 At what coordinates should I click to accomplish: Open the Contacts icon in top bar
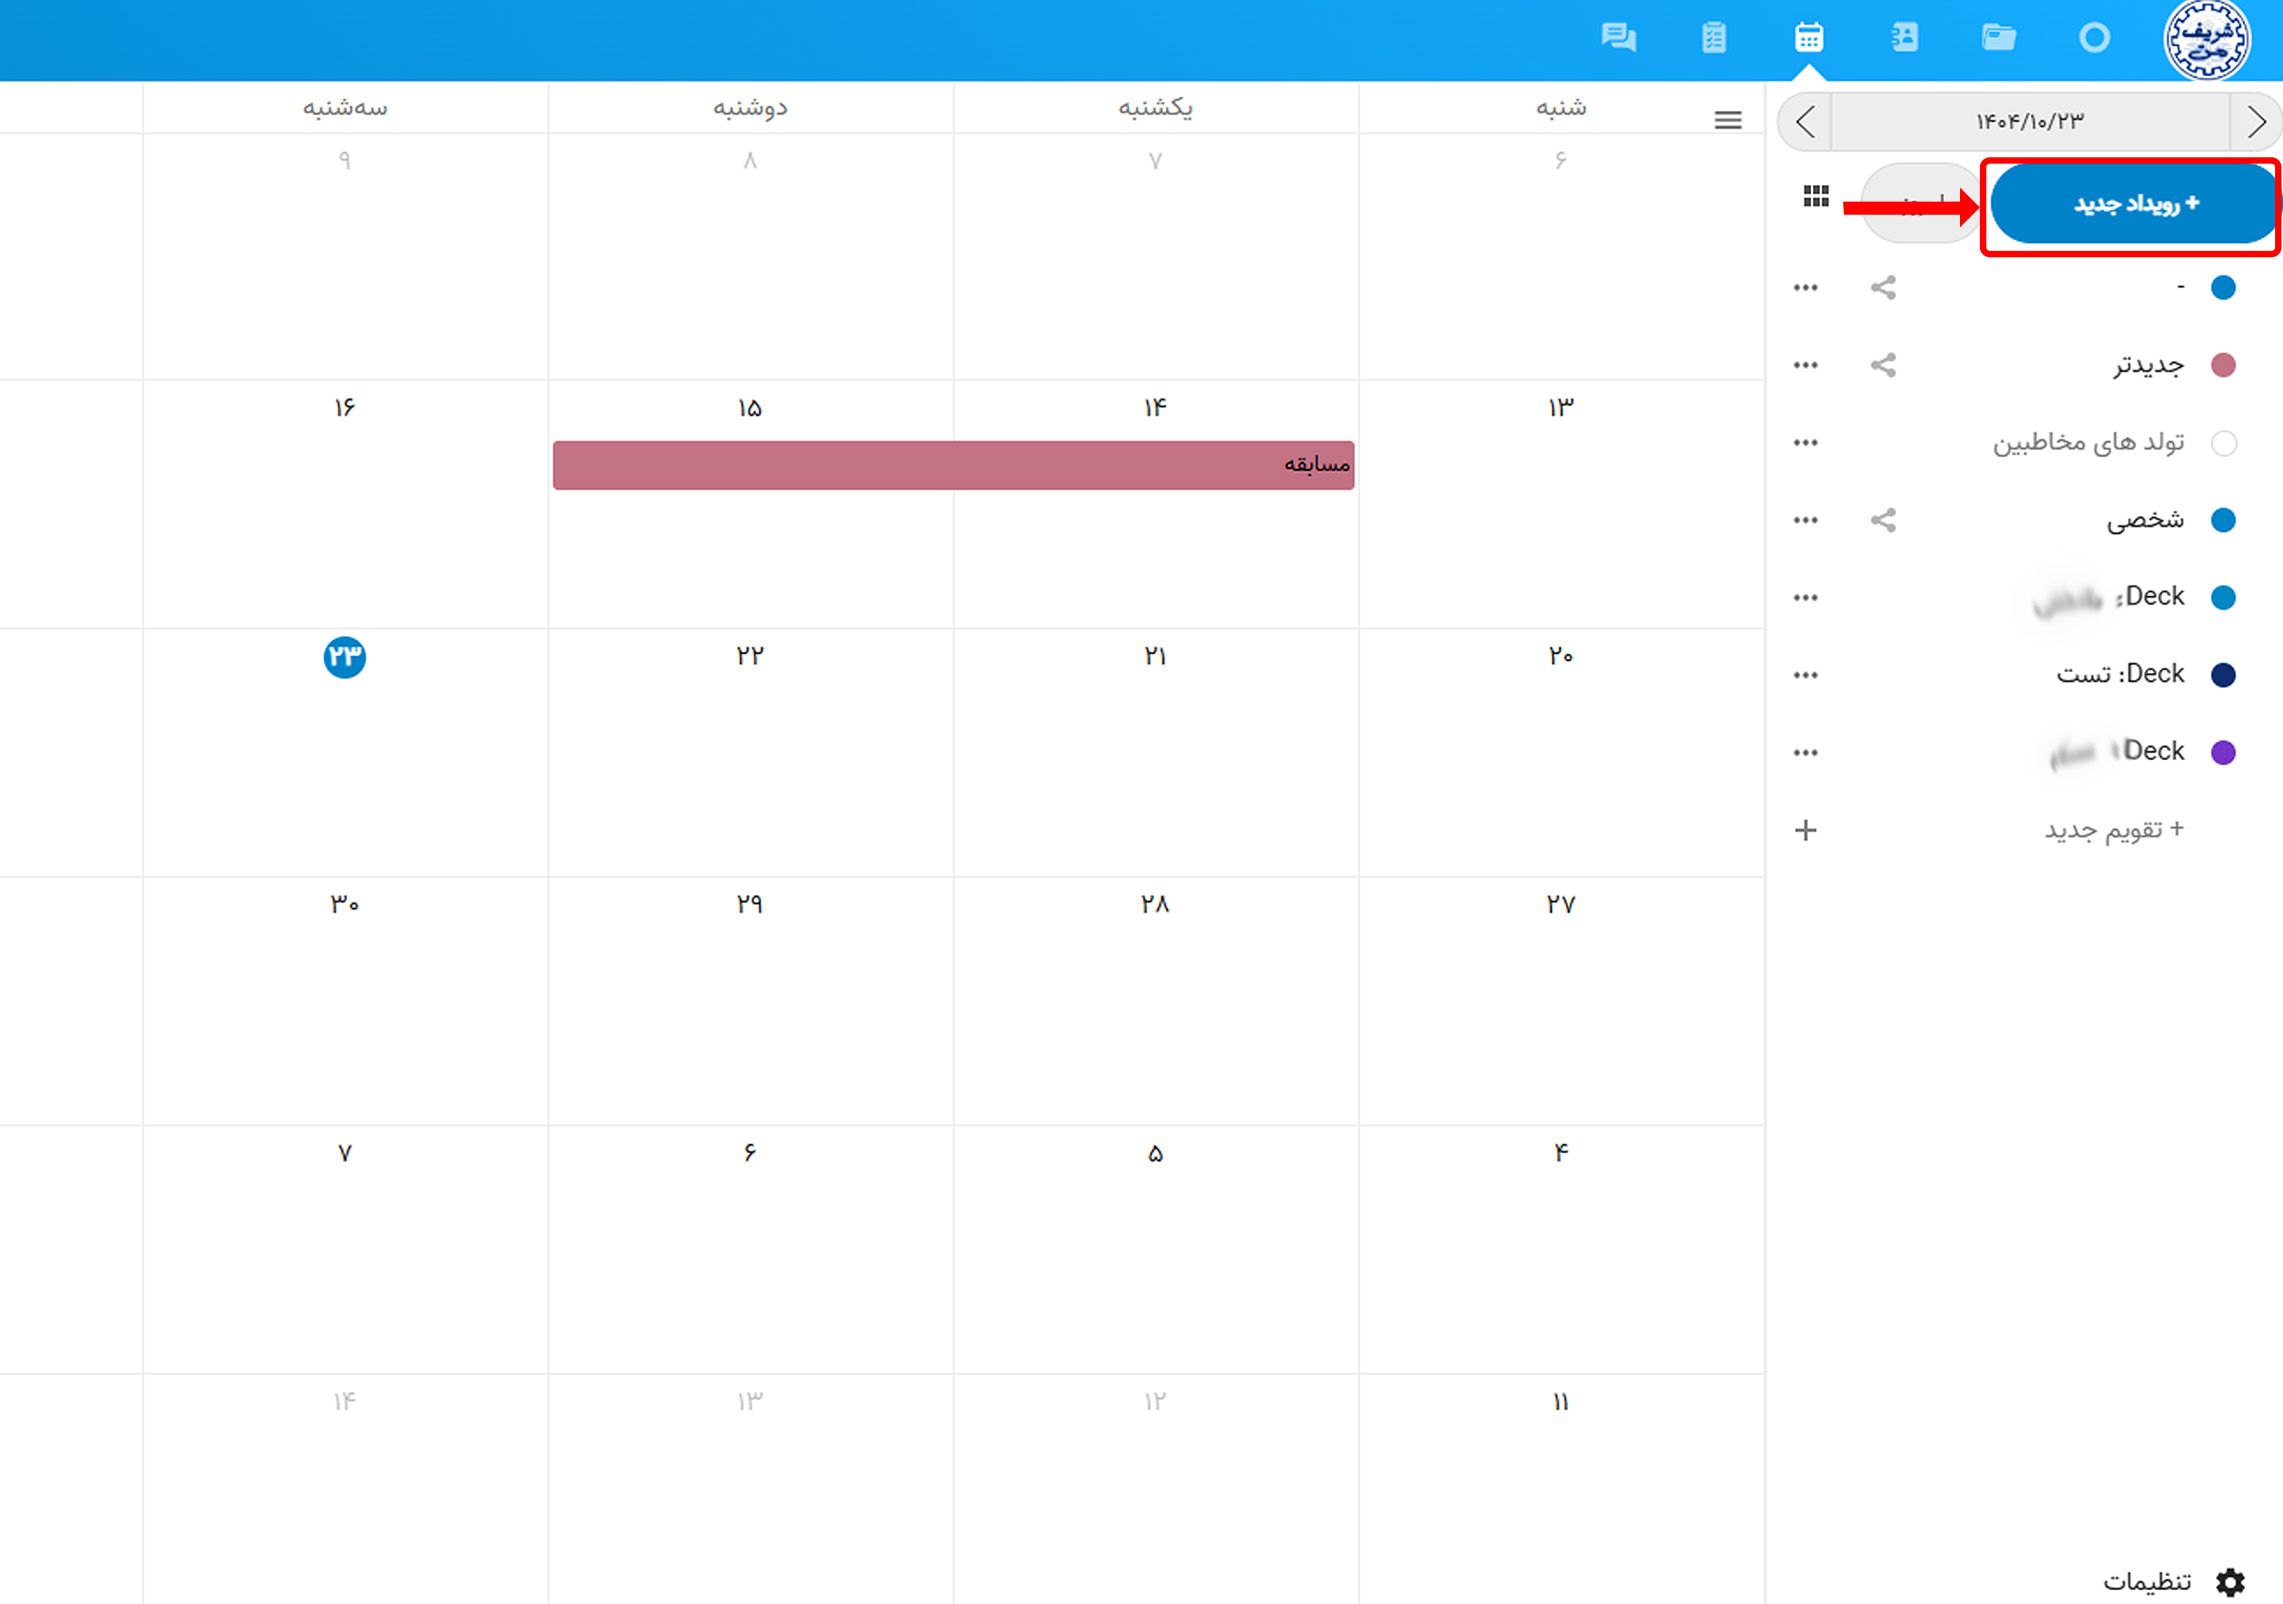click(x=1904, y=38)
